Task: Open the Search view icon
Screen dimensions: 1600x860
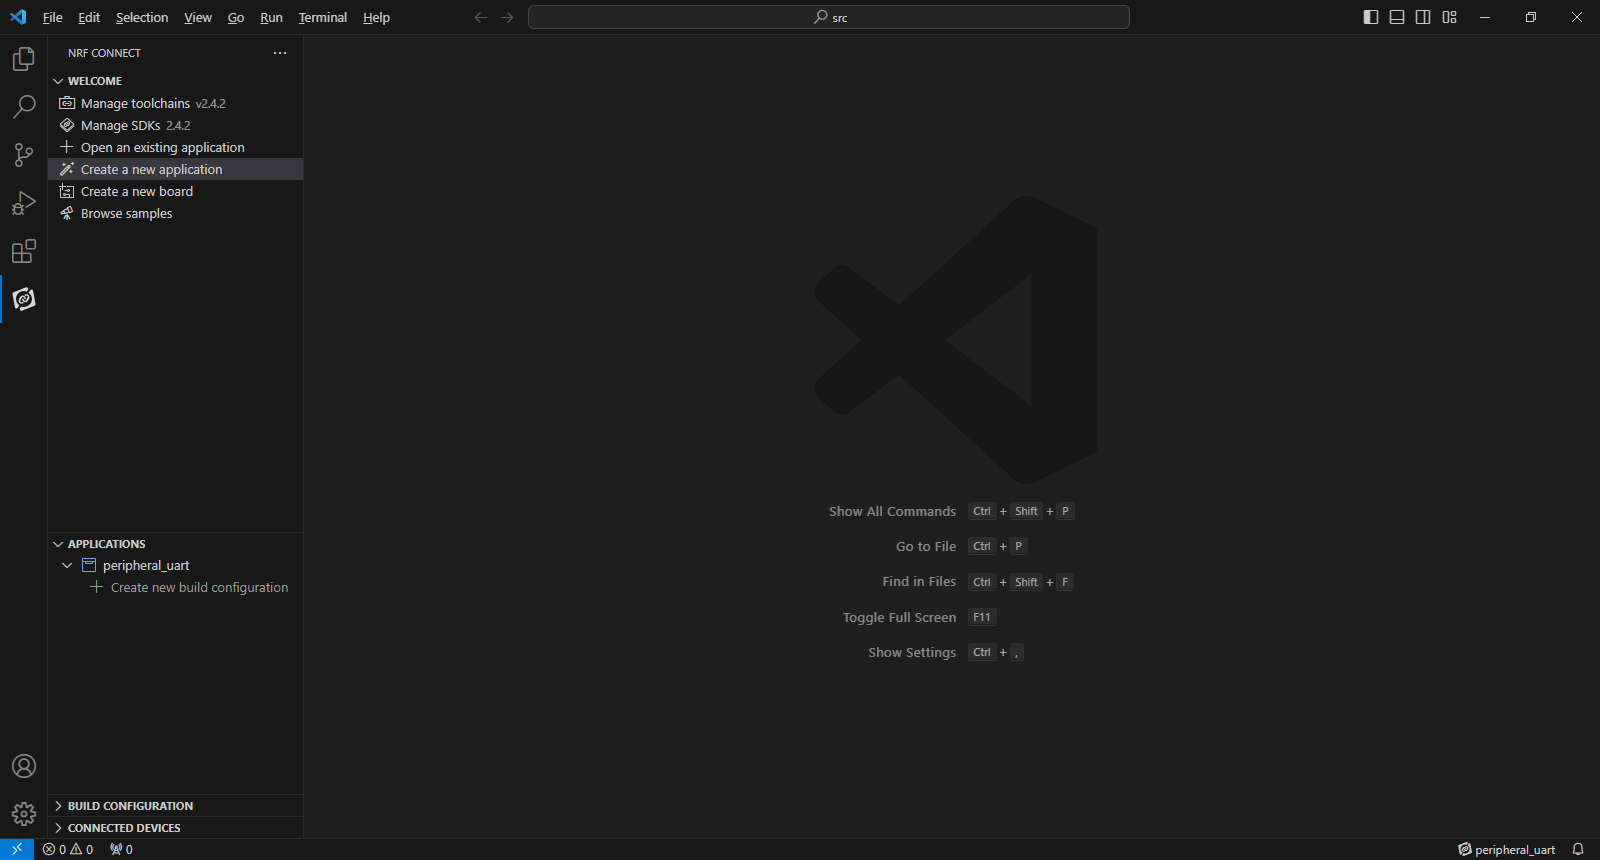Action: (x=24, y=107)
